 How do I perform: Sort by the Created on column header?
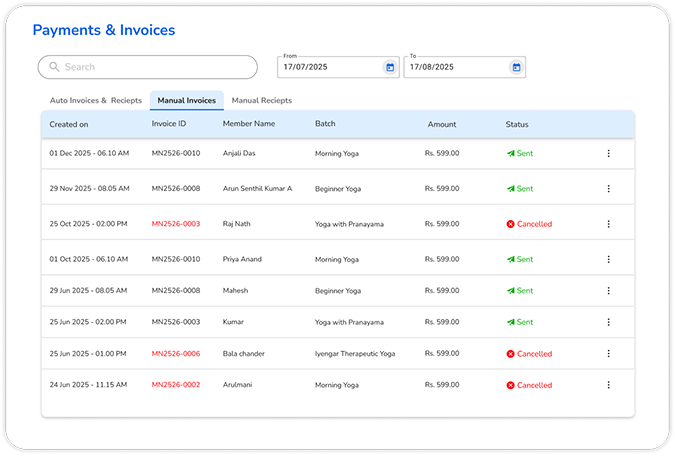point(69,124)
